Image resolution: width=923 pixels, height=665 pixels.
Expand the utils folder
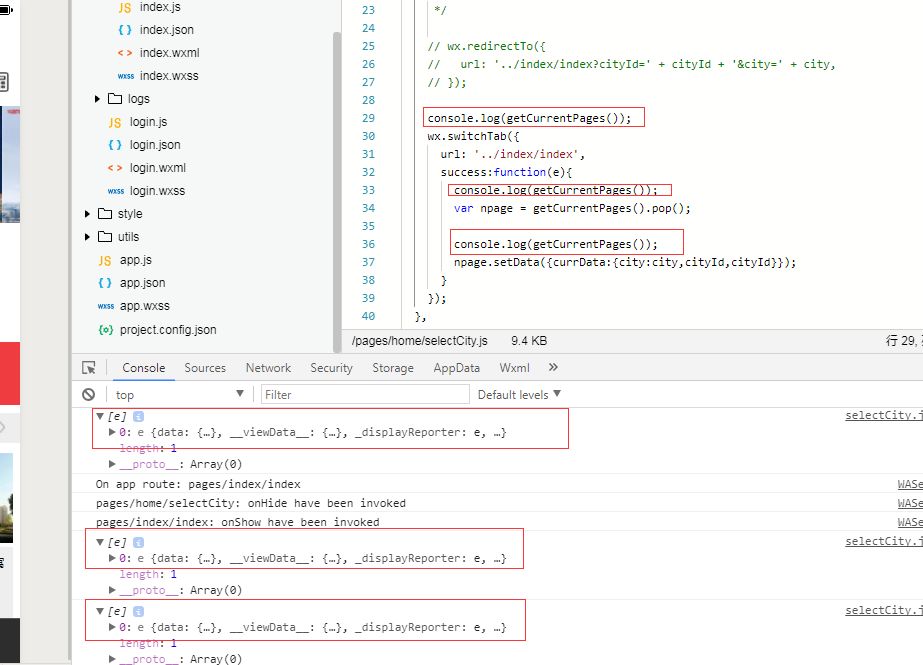click(x=87, y=237)
